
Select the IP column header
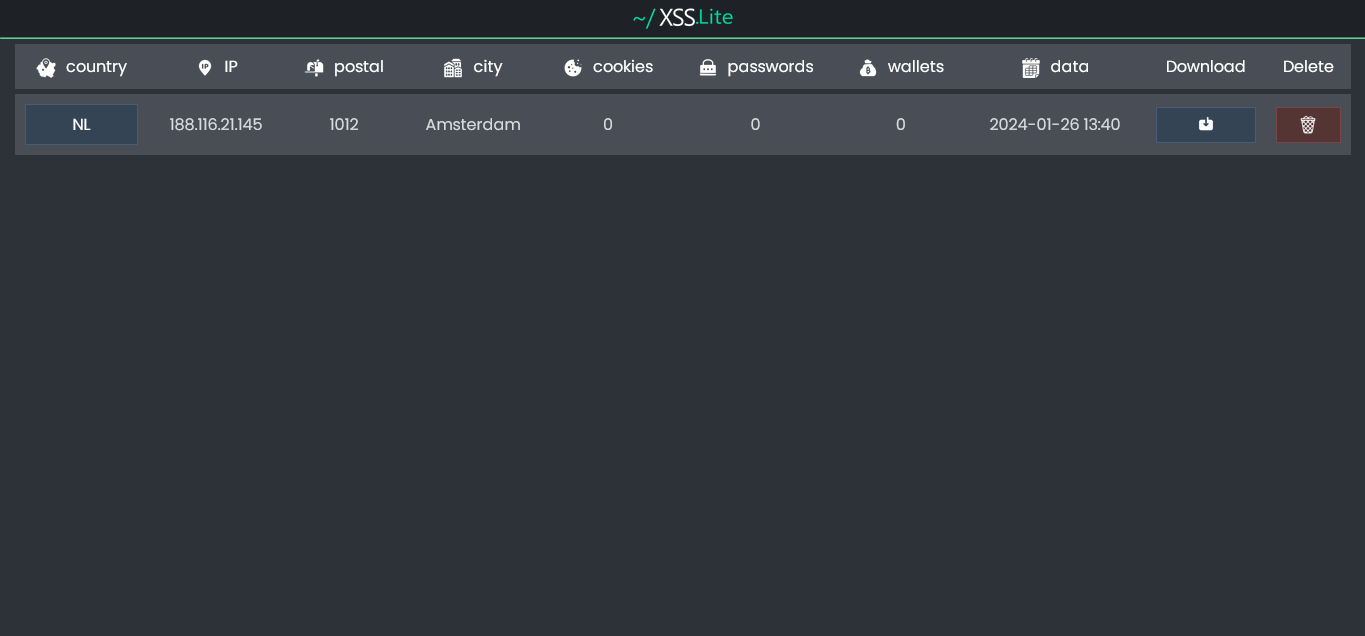(x=230, y=67)
